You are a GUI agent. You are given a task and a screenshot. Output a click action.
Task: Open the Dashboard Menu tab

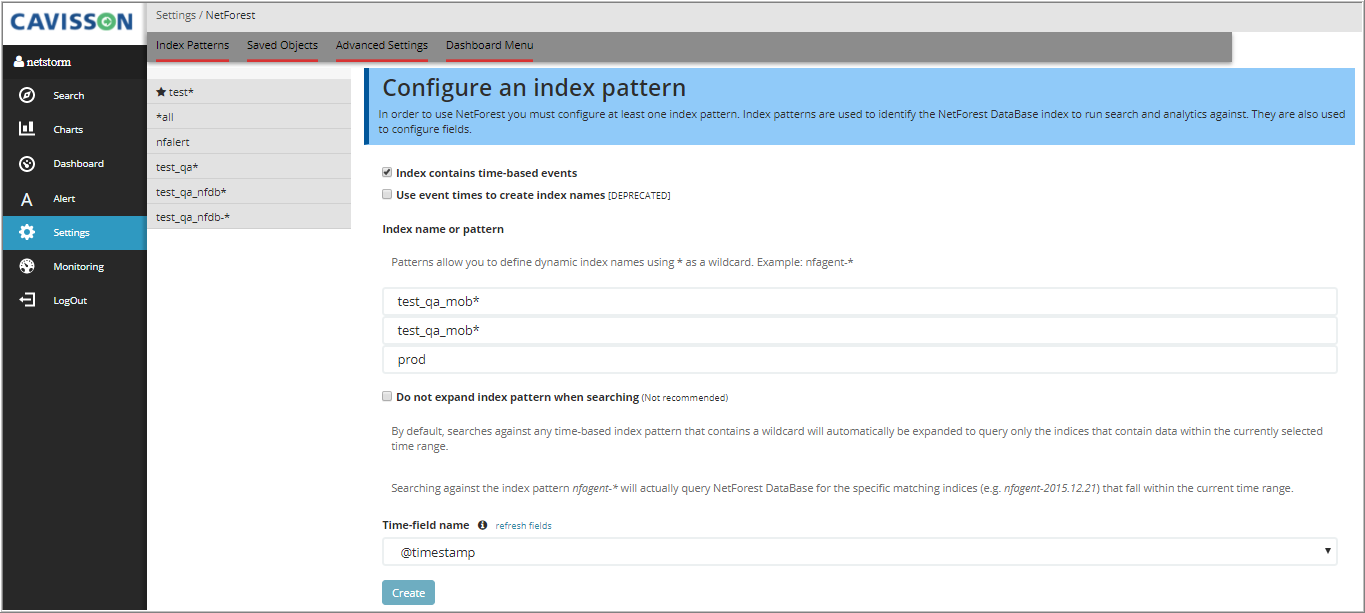point(489,46)
